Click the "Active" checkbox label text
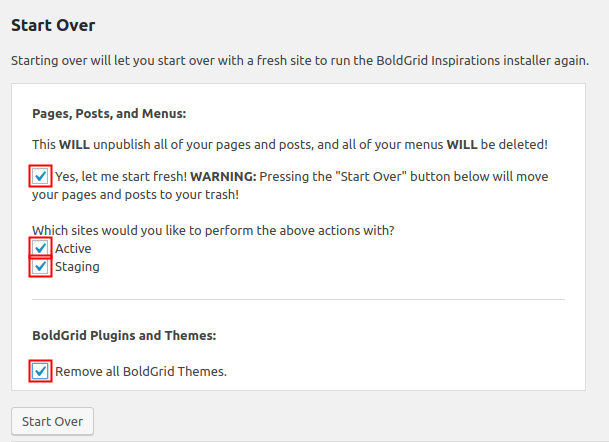 tap(73, 248)
